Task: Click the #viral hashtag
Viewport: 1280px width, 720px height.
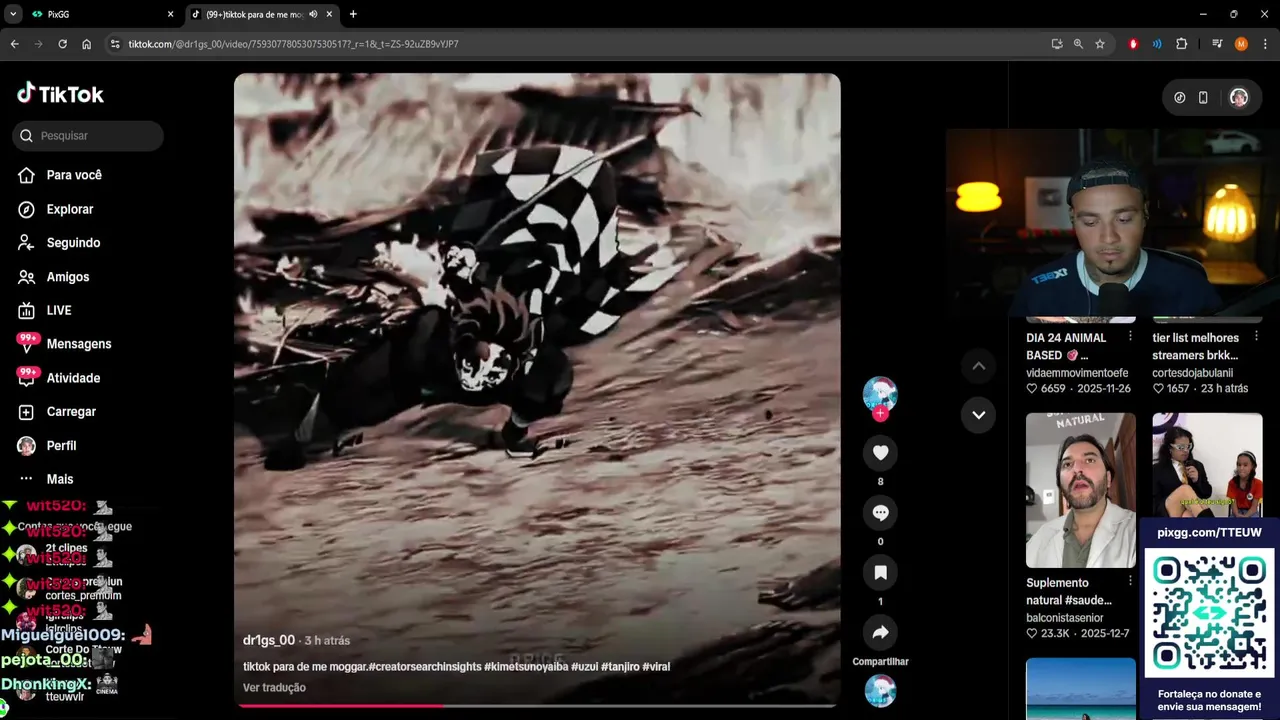Action: (x=656, y=667)
